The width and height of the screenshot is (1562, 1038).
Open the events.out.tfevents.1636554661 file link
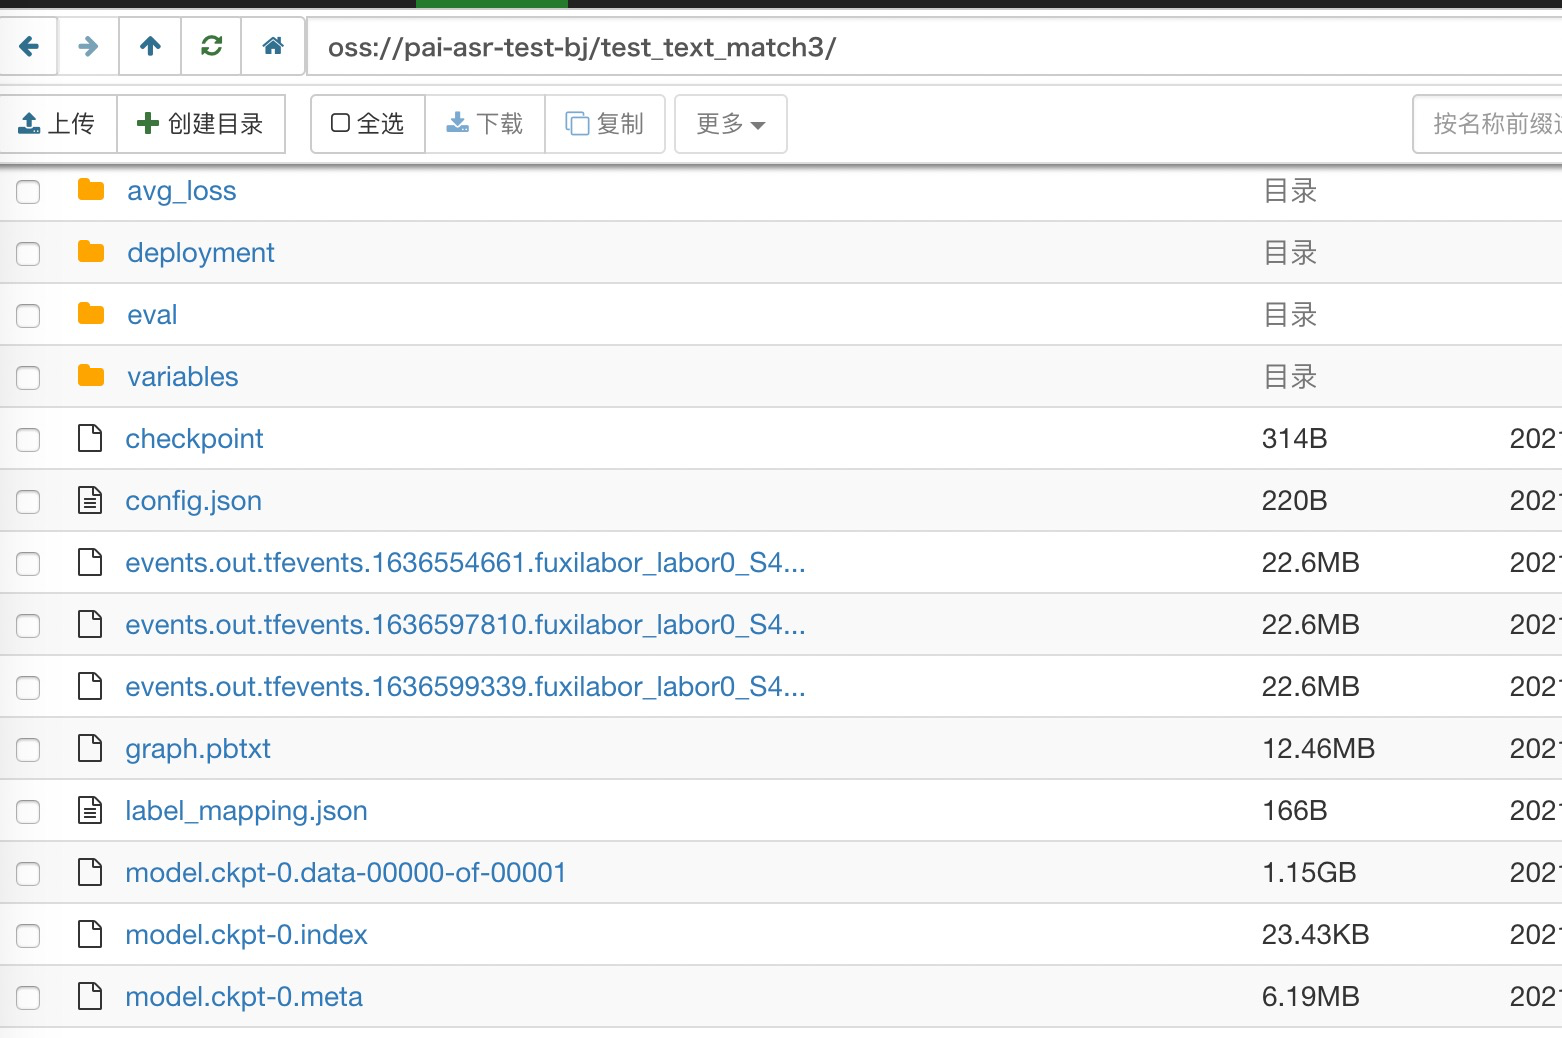pyautogui.click(x=465, y=563)
